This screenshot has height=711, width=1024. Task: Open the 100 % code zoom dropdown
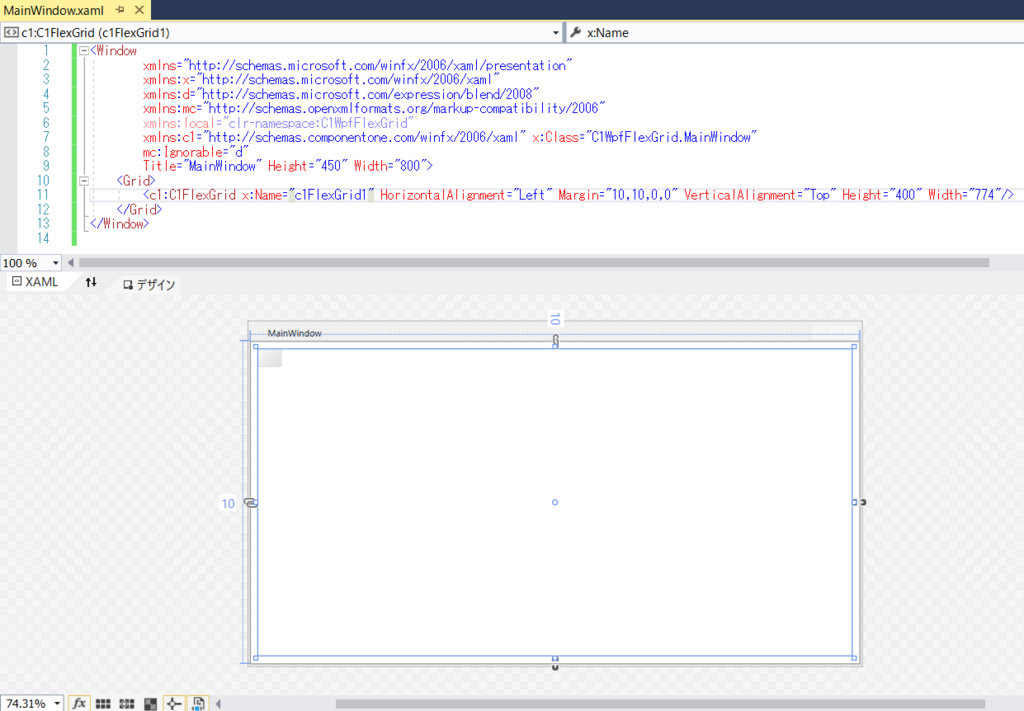tap(55, 263)
